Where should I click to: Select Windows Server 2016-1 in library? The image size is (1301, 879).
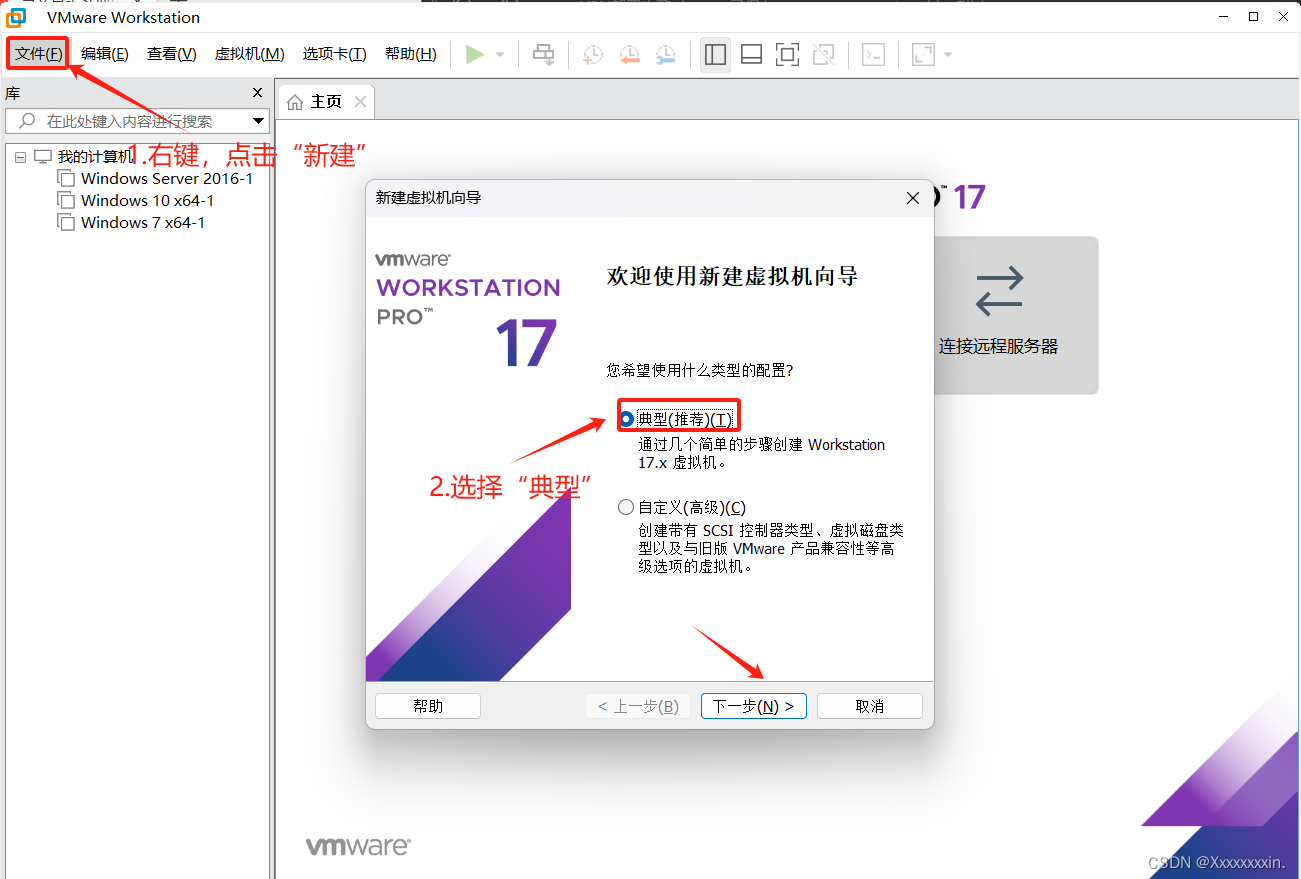(166, 178)
